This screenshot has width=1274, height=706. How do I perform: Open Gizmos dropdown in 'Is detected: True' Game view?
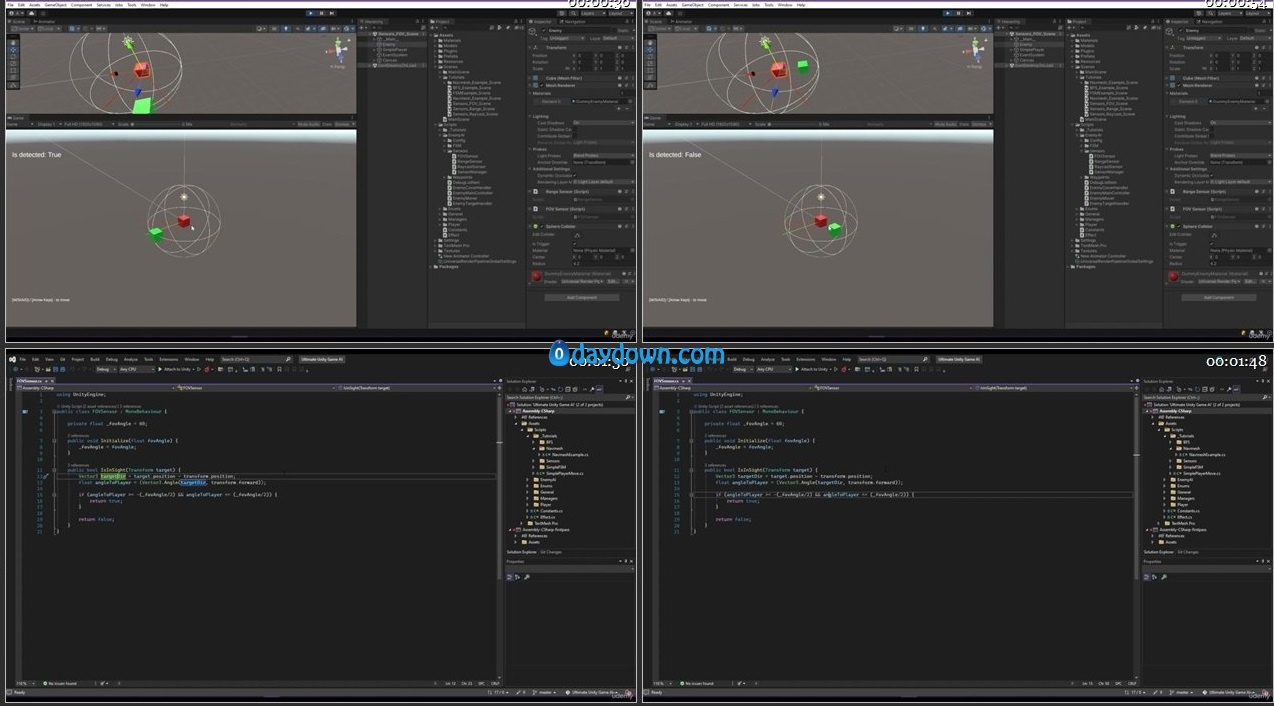click(x=343, y=124)
